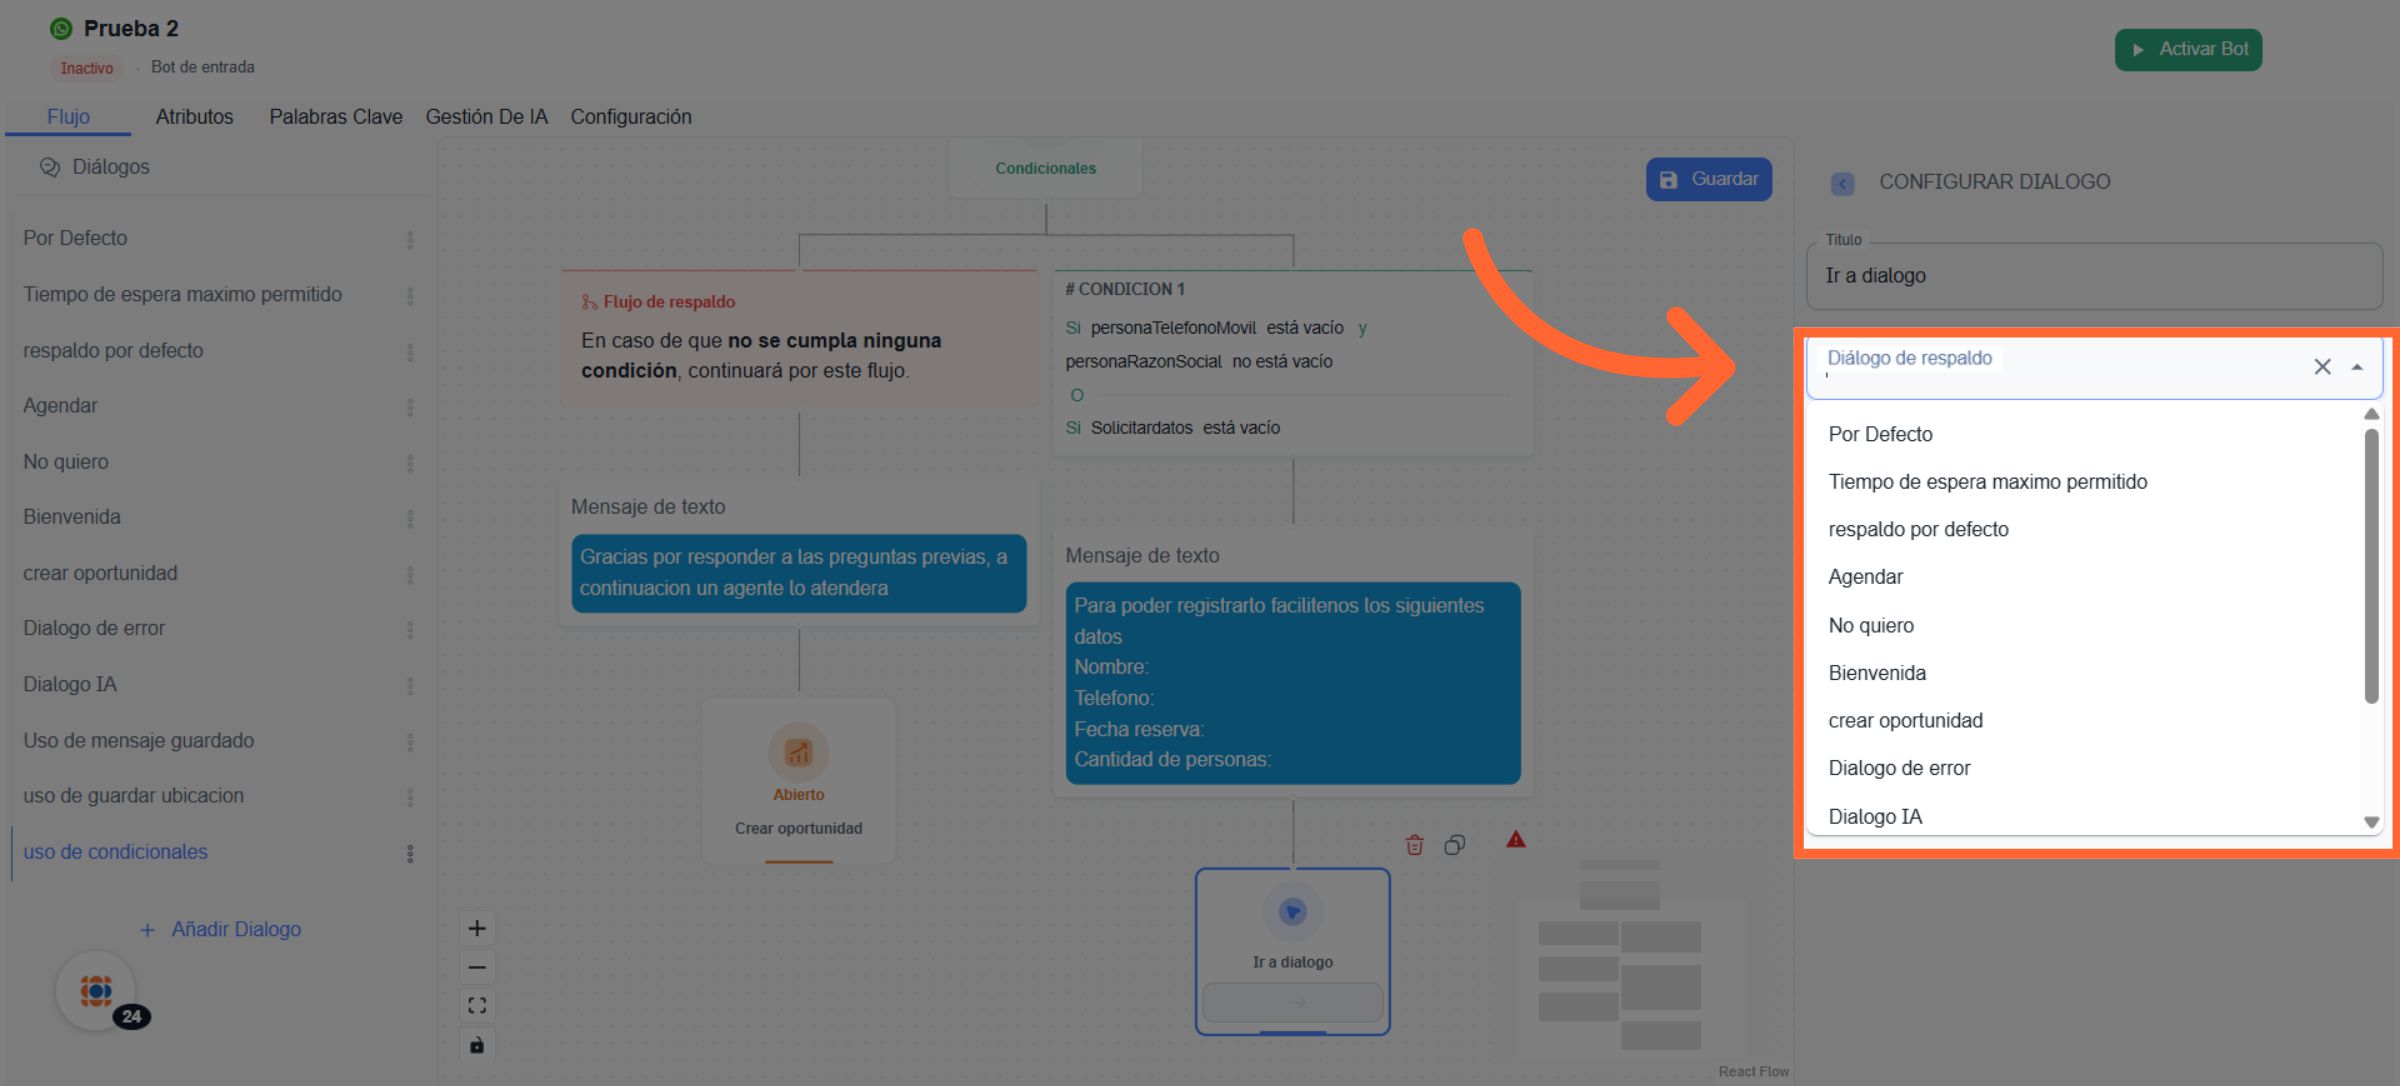This screenshot has height=1086, width=2400.
Task: Open the chat widget with 24 badge
Action: (96, 991)
